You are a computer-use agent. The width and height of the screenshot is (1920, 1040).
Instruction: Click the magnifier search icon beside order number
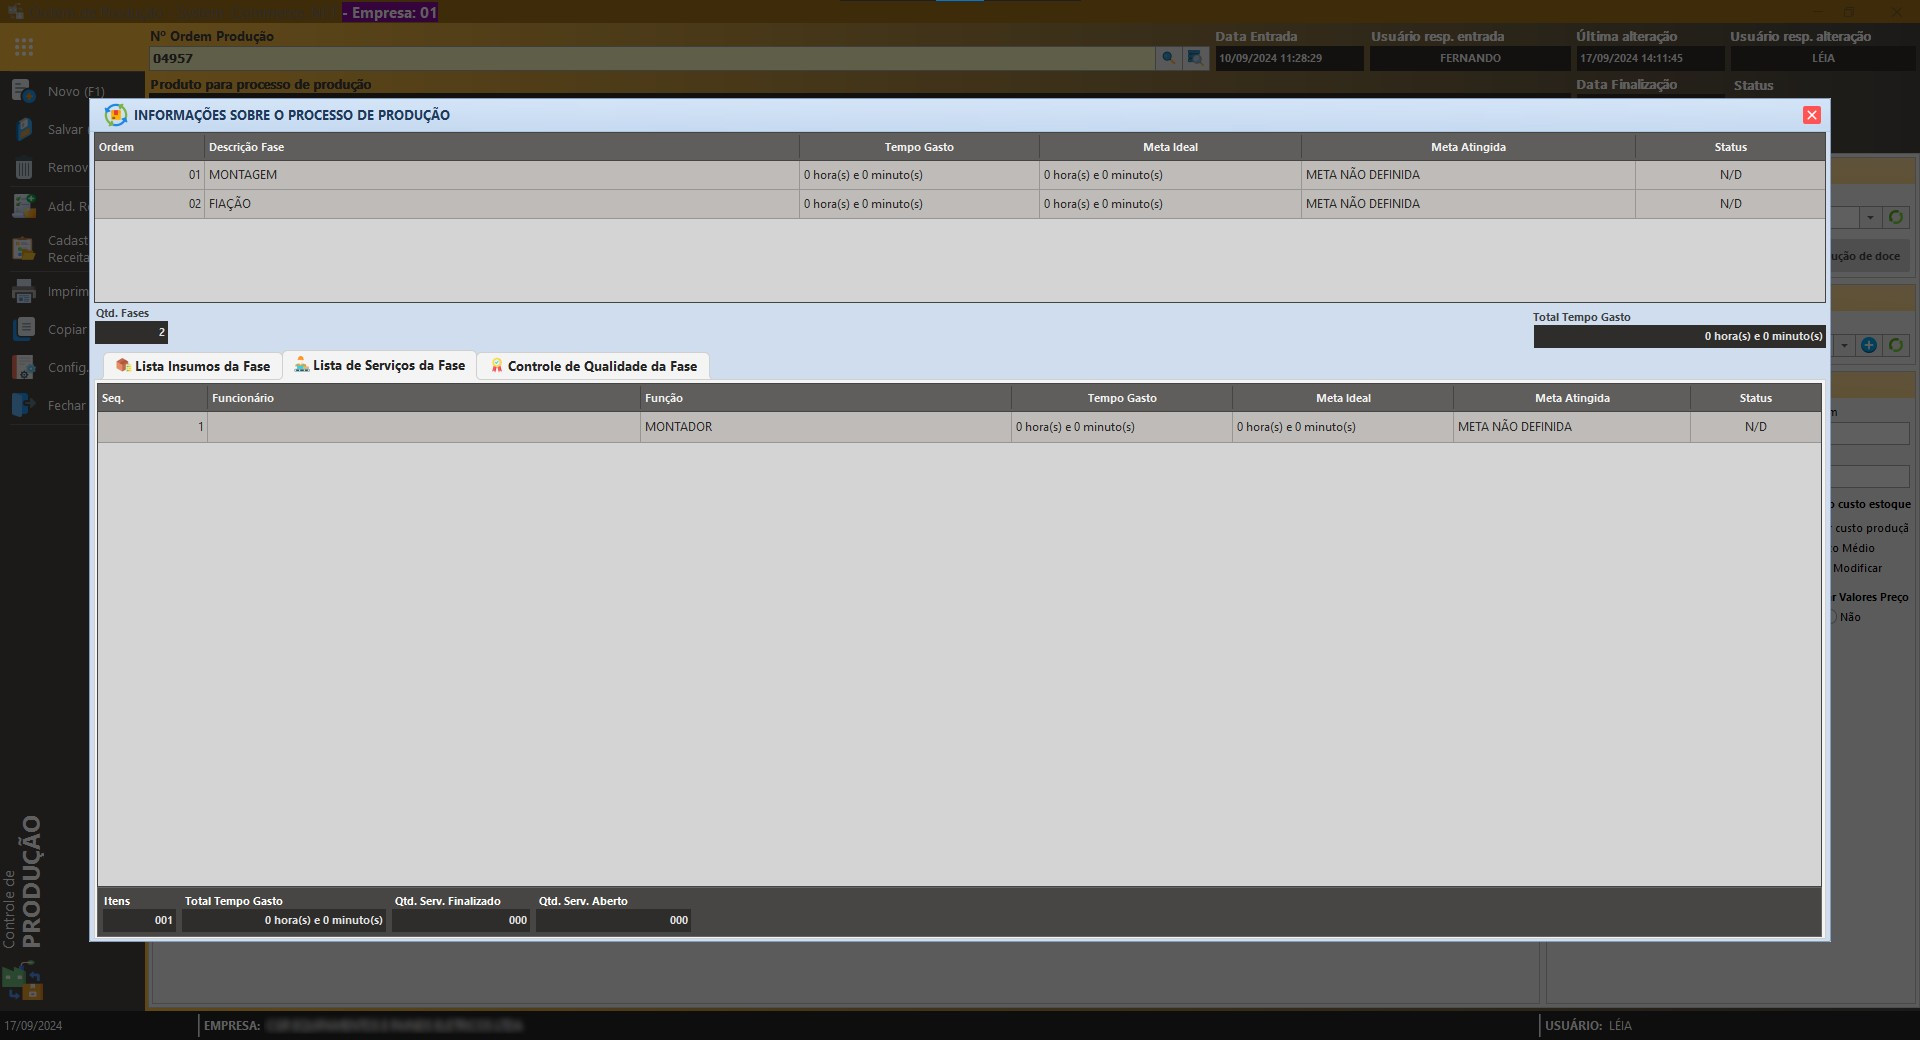point(1167,58)
